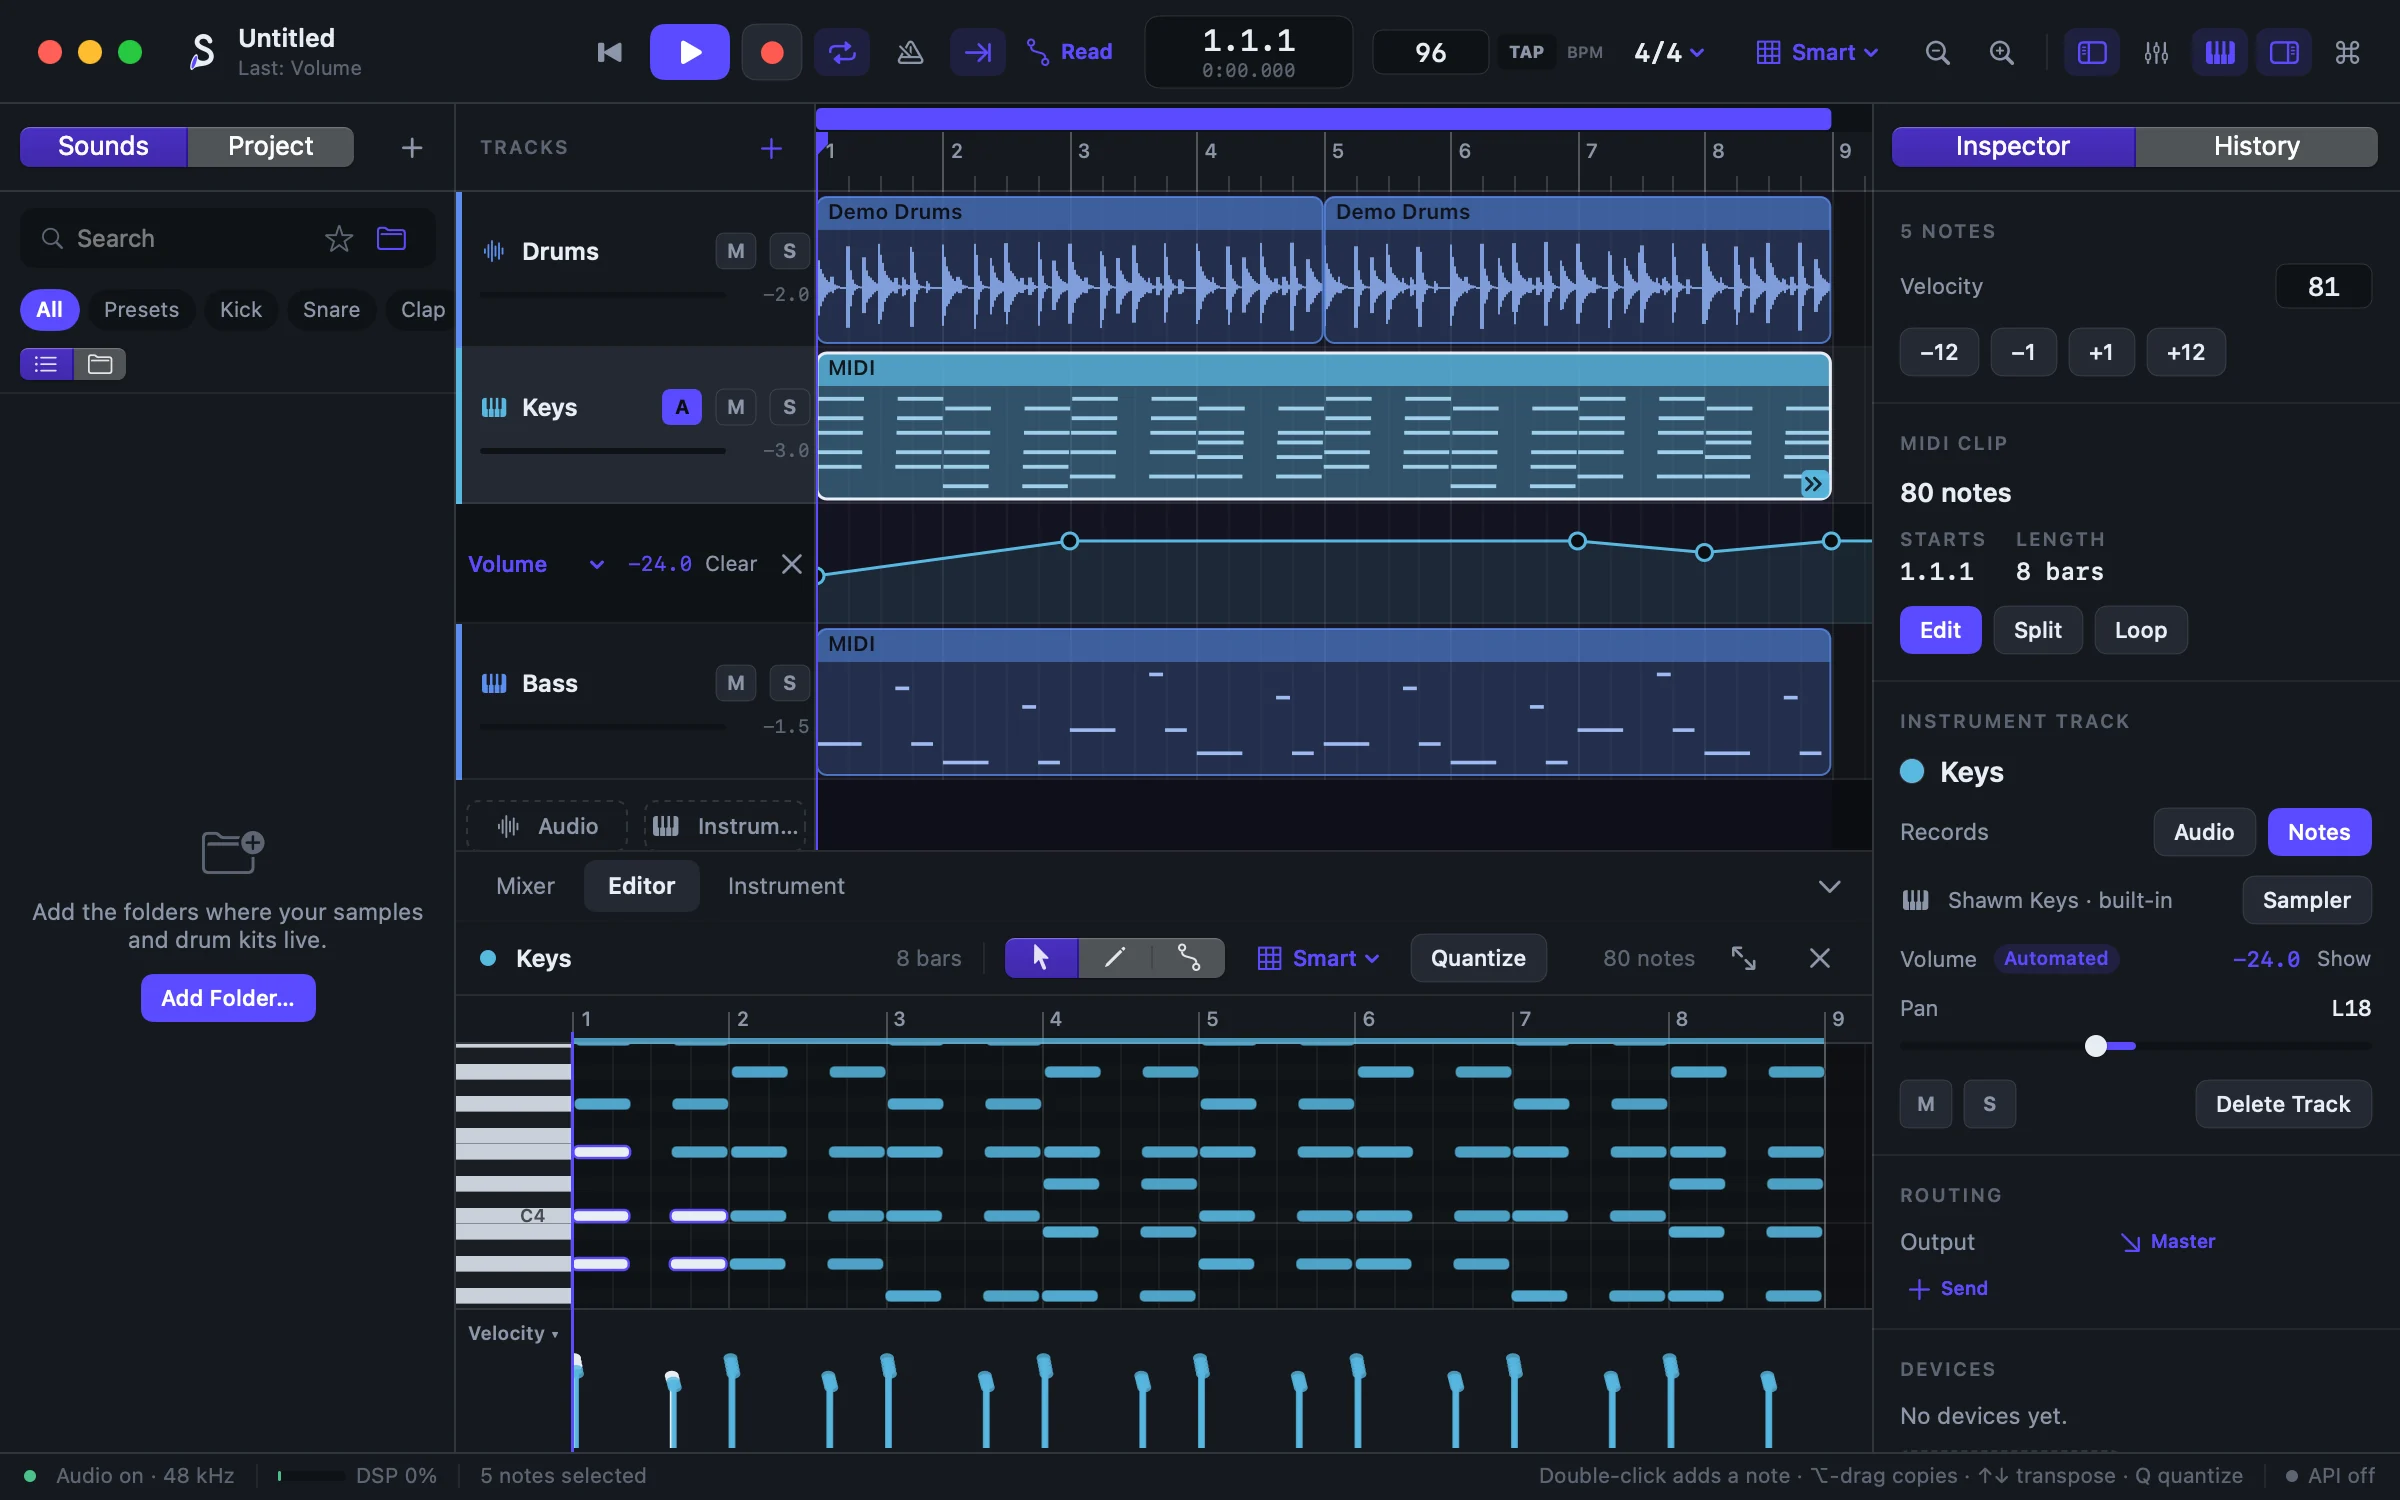Click the Delete Track button
This screenshot has height=1500, width=2400.
coord(2283,1104)
